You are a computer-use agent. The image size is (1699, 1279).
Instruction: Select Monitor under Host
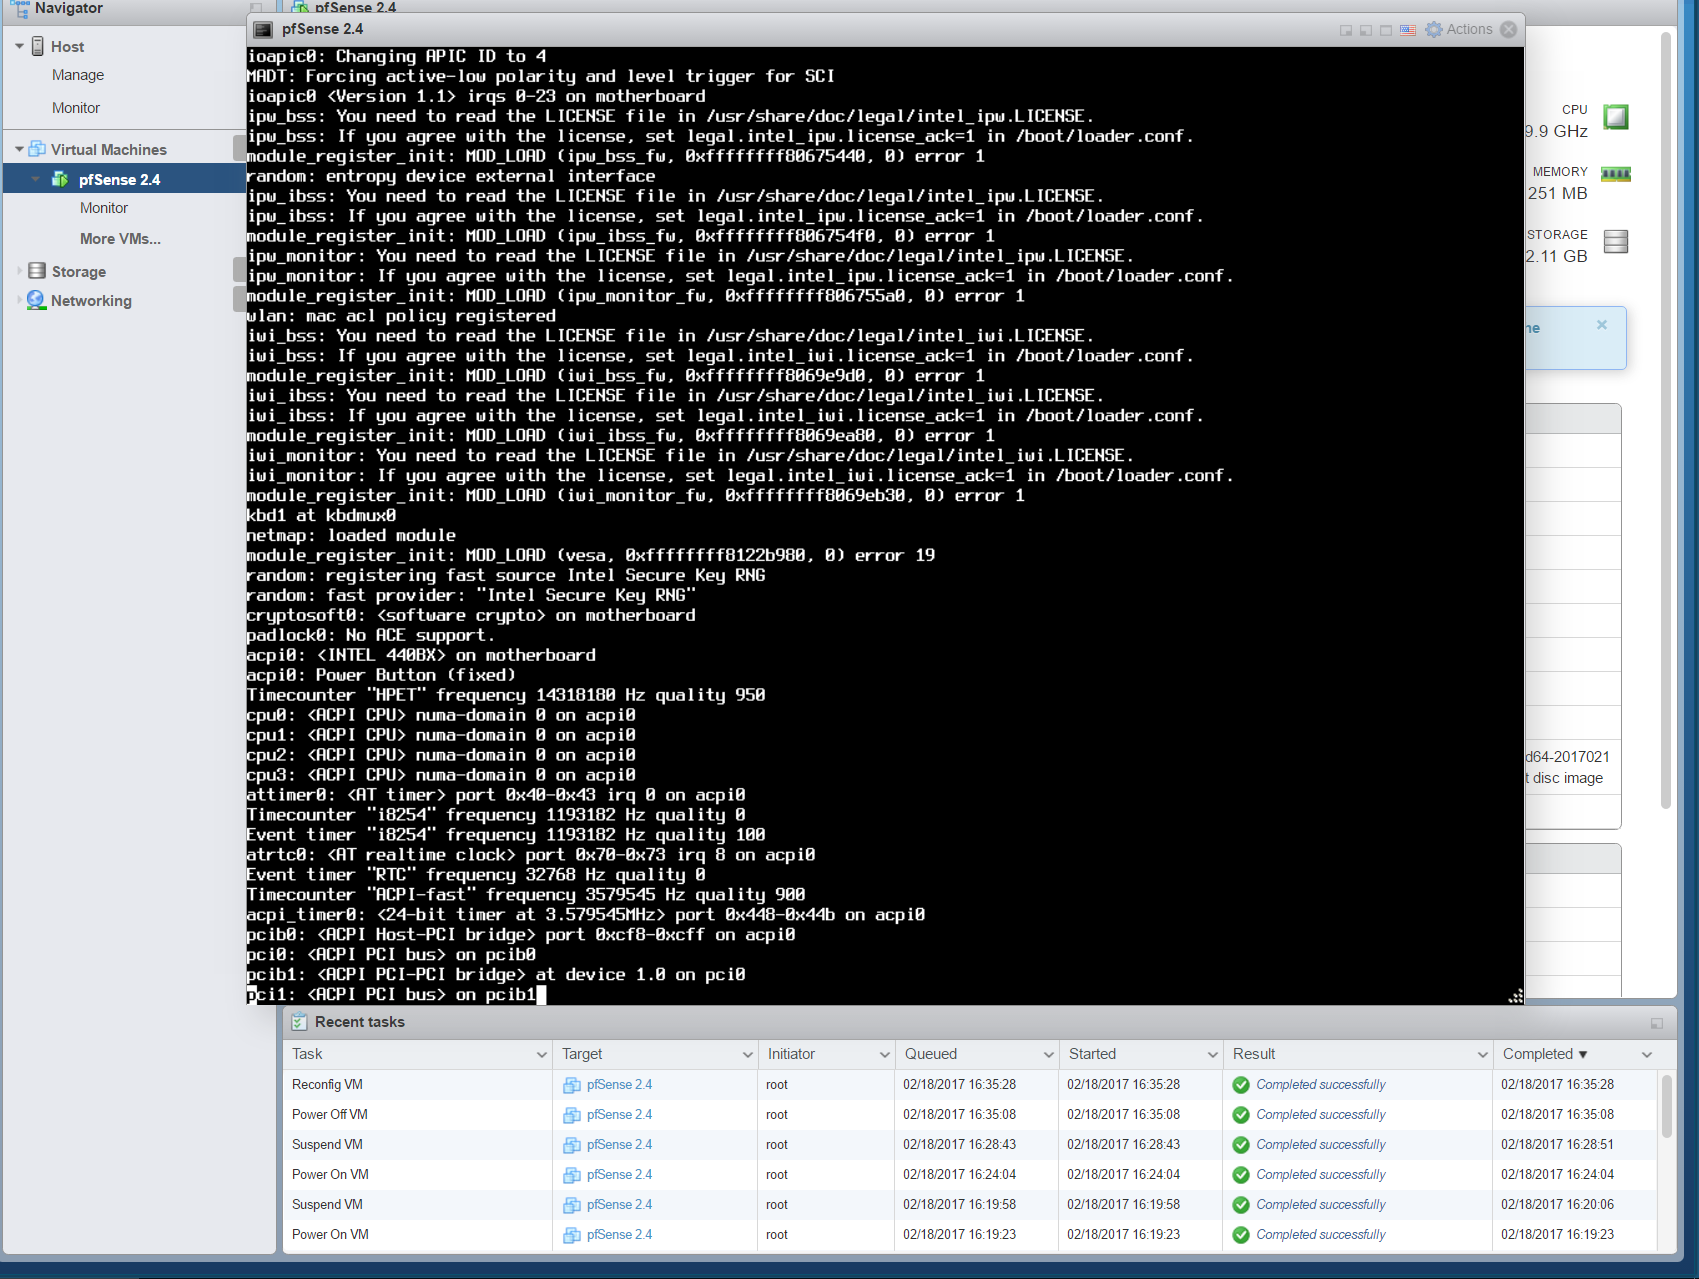[76, 108]
